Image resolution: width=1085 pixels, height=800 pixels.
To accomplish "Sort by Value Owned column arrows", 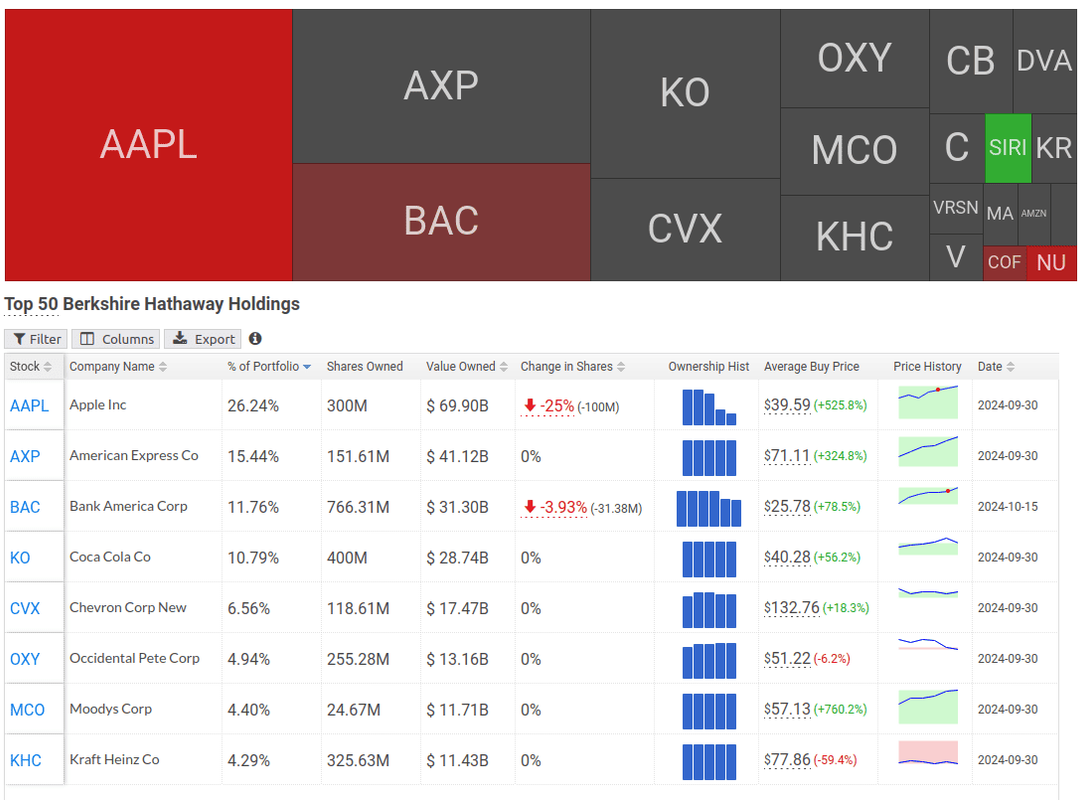I will click(x=504, y=367).
